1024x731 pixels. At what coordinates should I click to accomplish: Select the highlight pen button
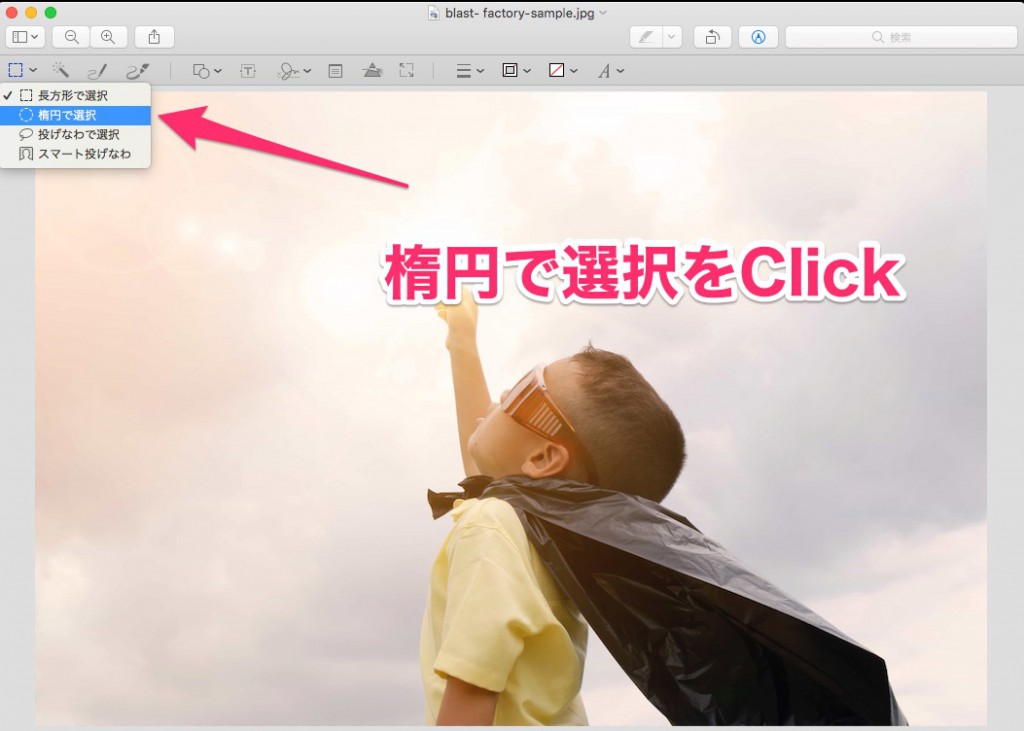pyautogui.click(x=647, y=37)
